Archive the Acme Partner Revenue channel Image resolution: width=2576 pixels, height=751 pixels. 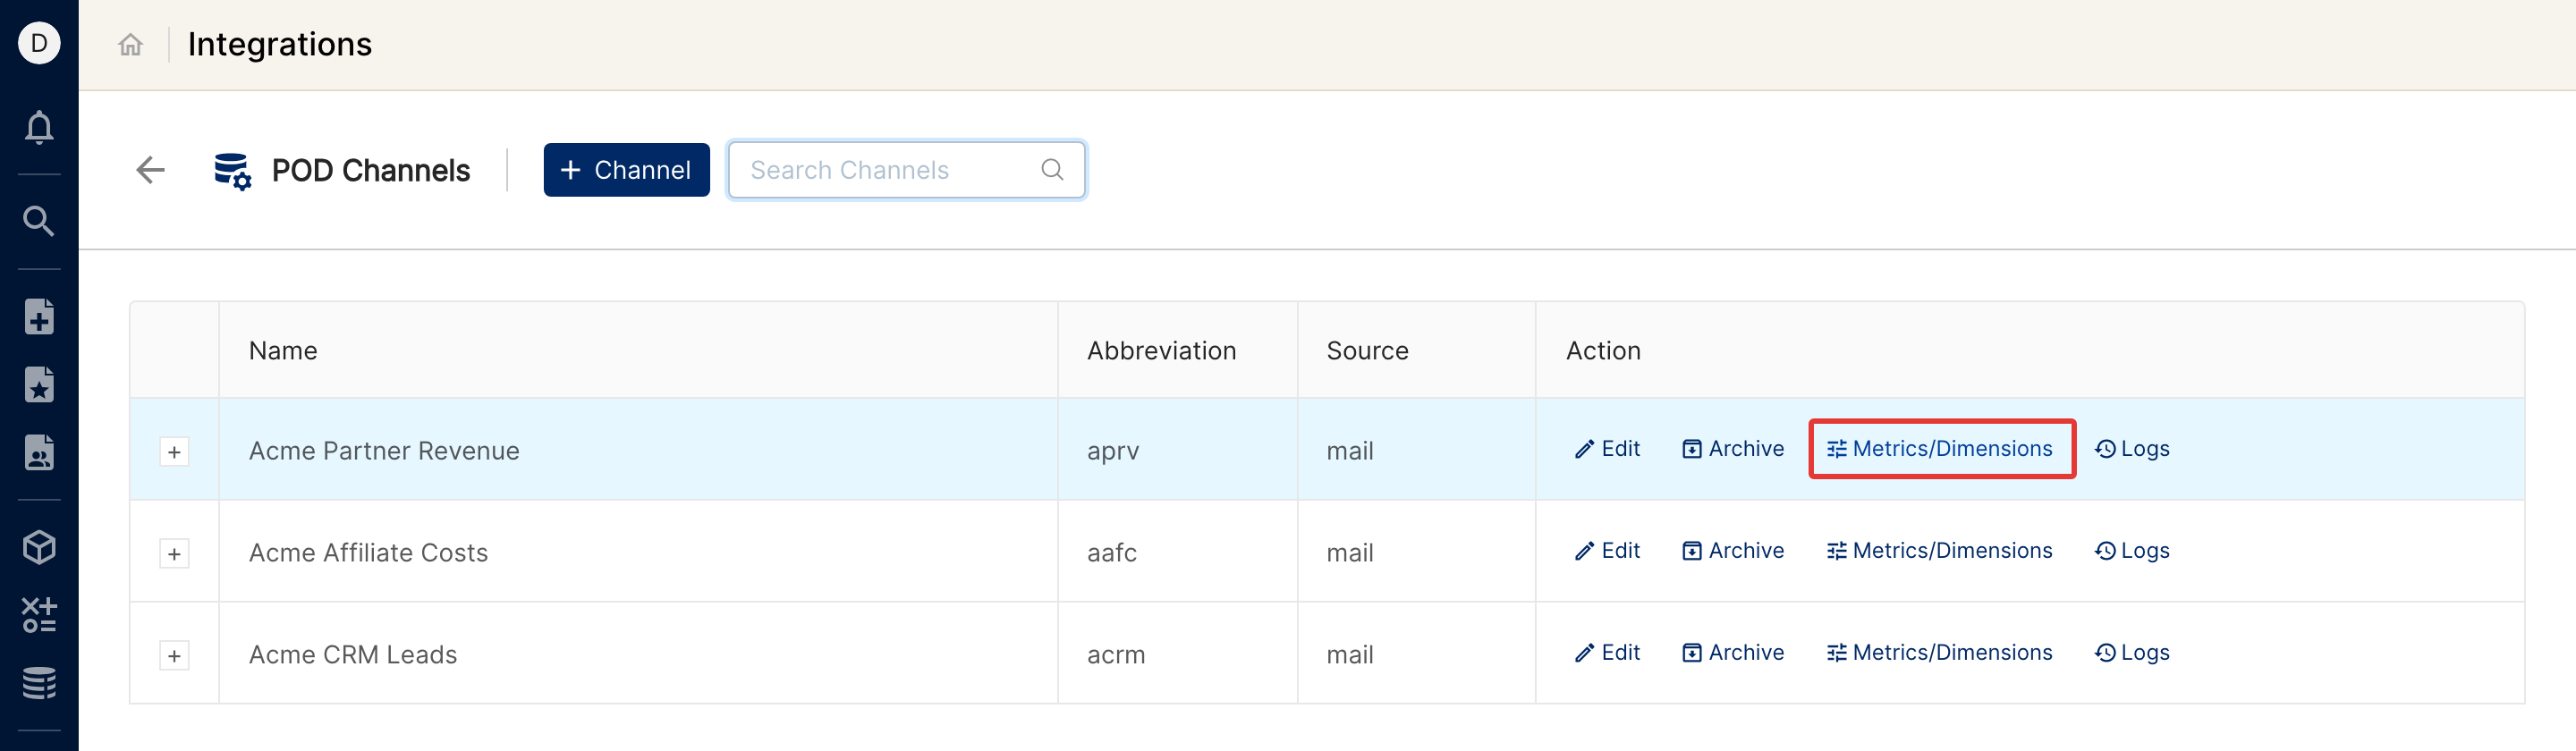pyautogui.click(x=1733, y=449)
